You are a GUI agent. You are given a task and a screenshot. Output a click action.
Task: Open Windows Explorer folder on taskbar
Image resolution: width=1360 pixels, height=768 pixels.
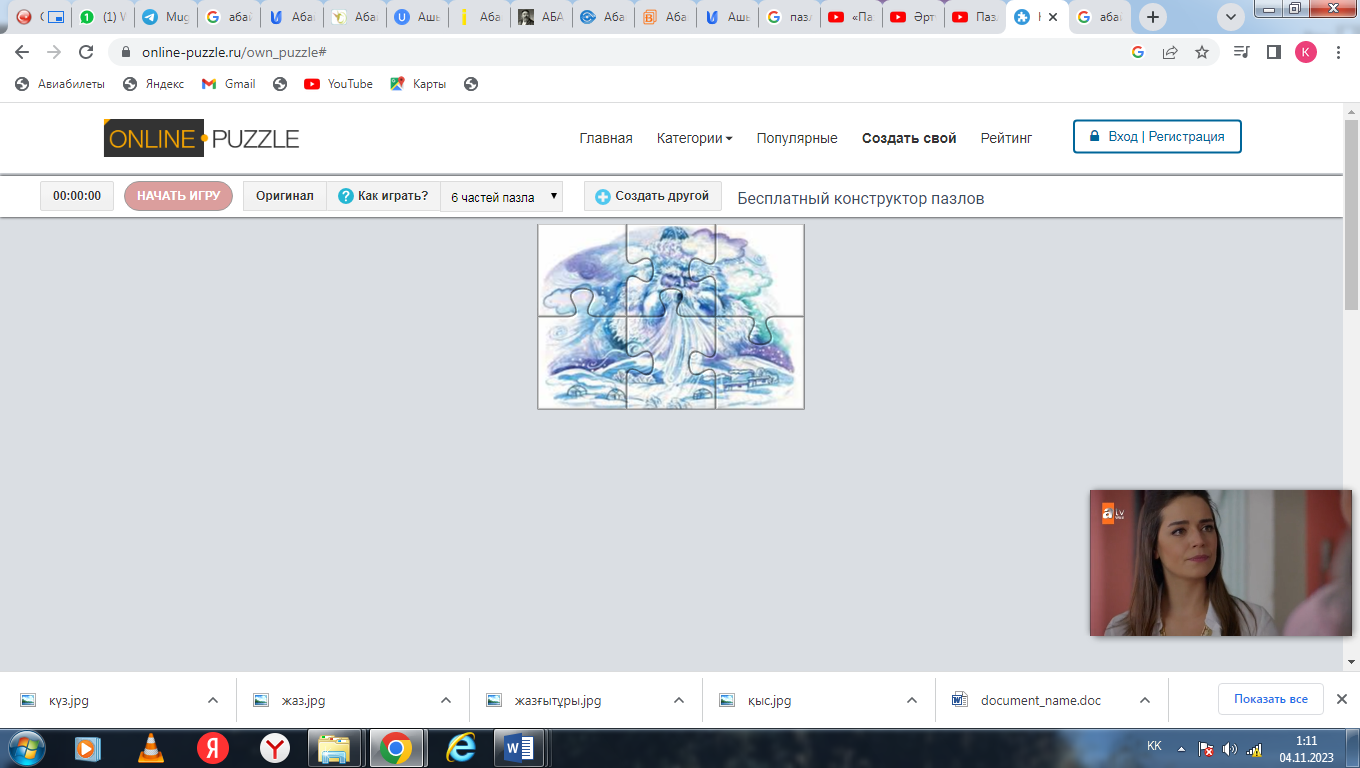pos(333,748)
